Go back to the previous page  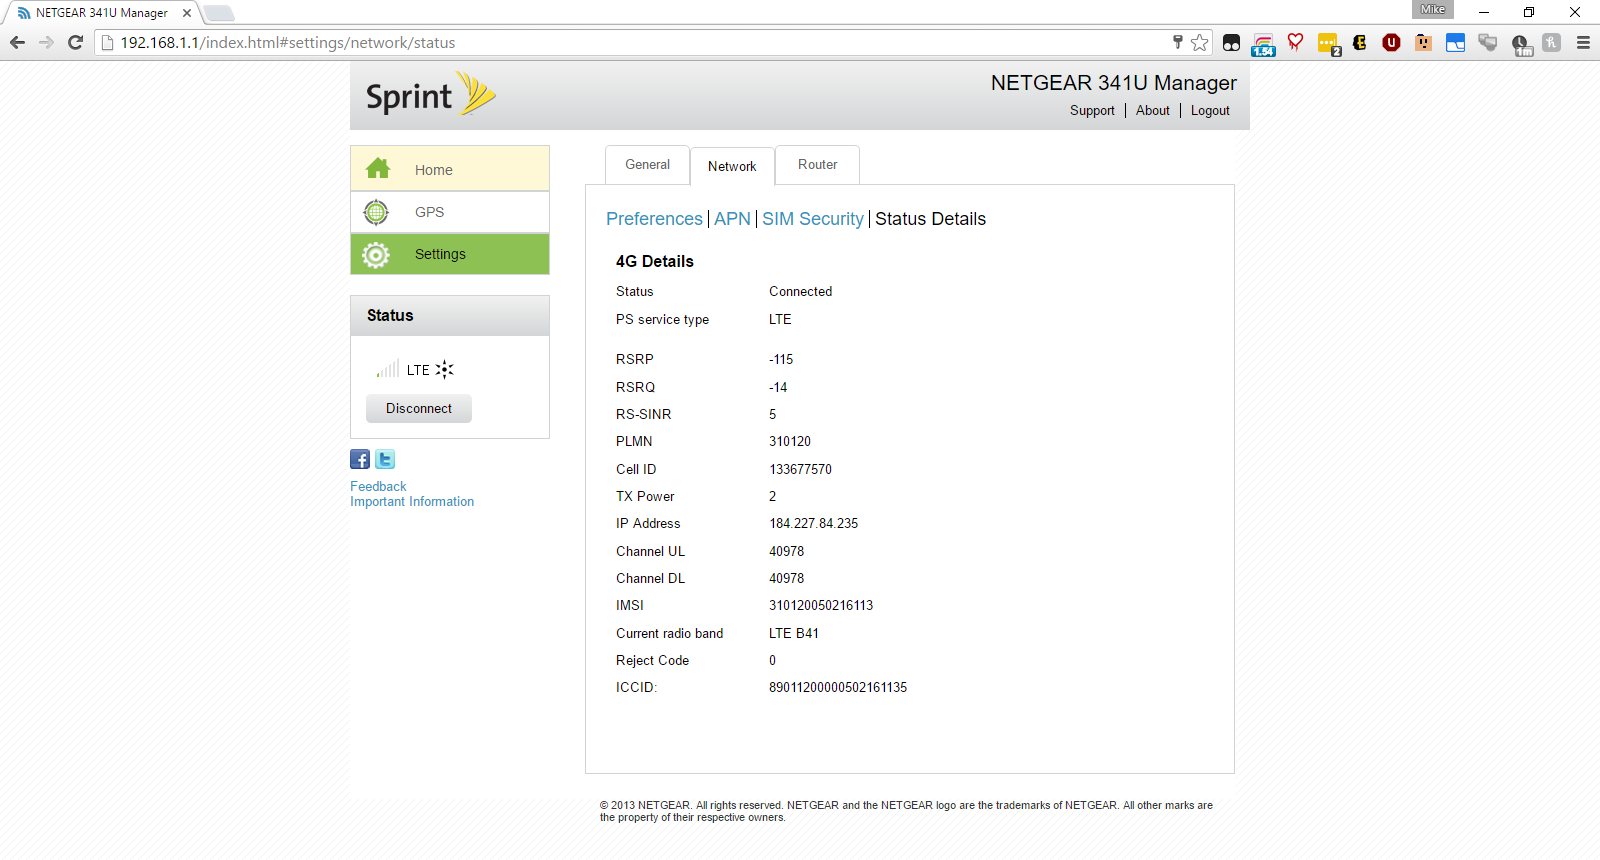tap(17, 42)
